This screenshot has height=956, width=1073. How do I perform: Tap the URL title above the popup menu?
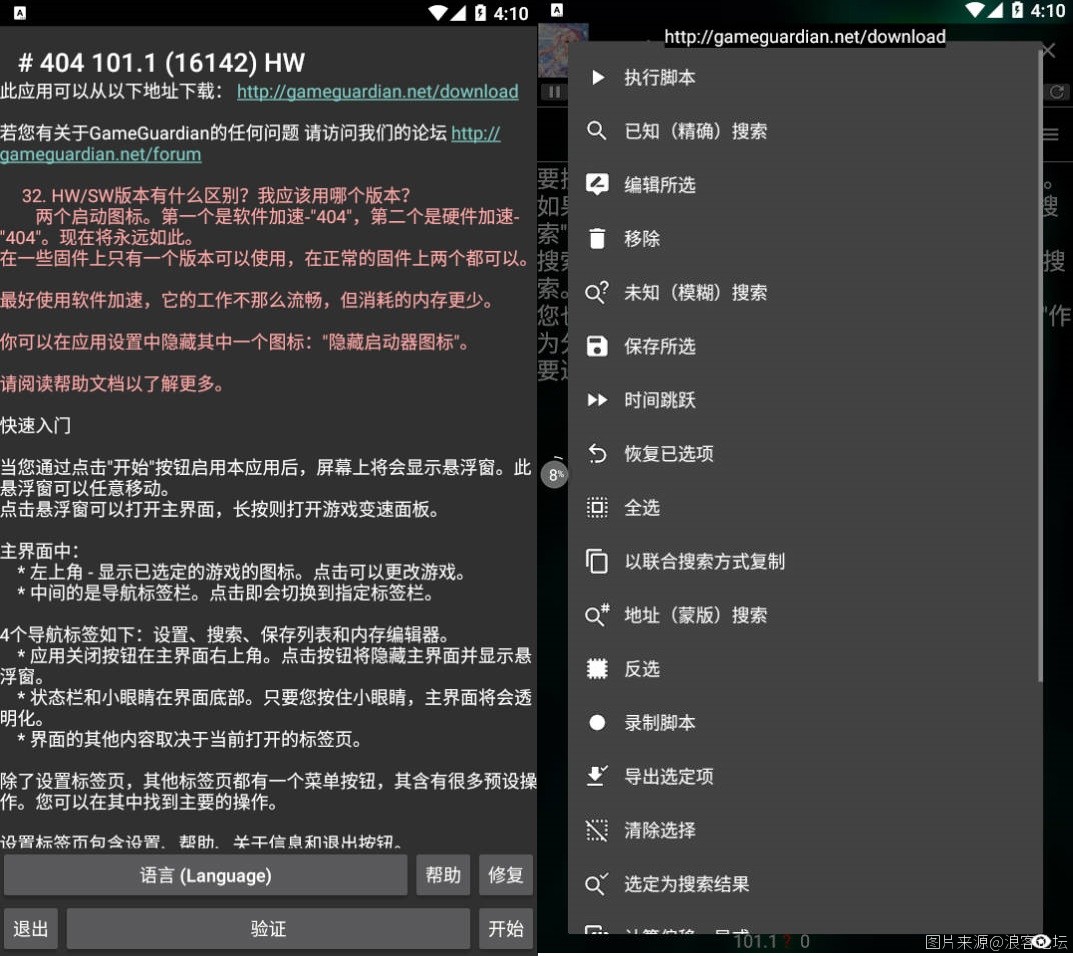[x=805, y=37]
